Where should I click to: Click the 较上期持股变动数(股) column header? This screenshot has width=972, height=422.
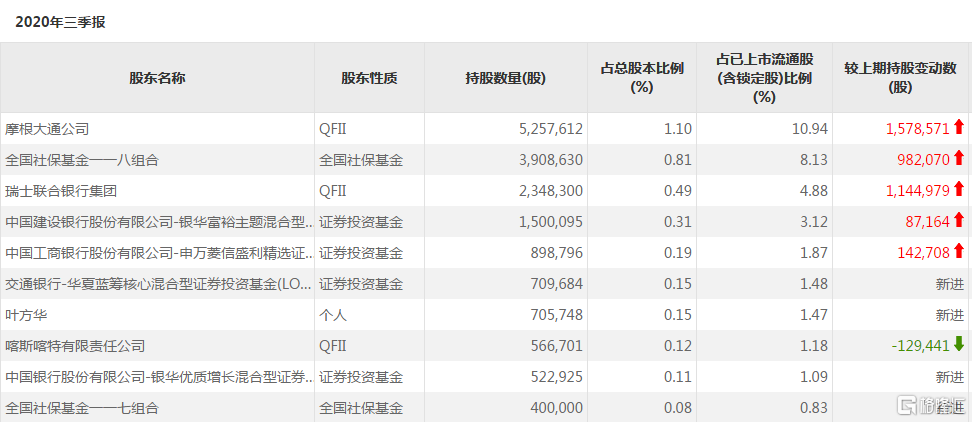(x=900, y=77)
